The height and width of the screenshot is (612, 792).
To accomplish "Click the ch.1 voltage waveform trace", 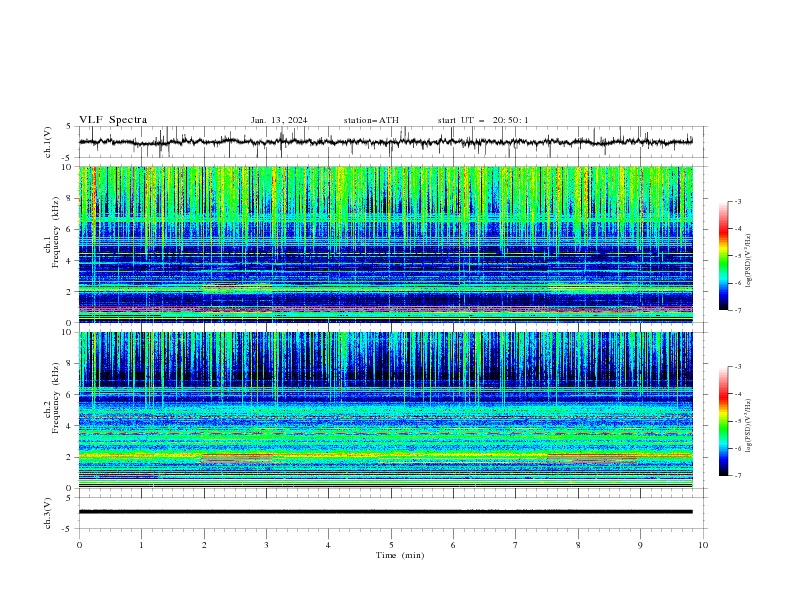I will point(385,142).
